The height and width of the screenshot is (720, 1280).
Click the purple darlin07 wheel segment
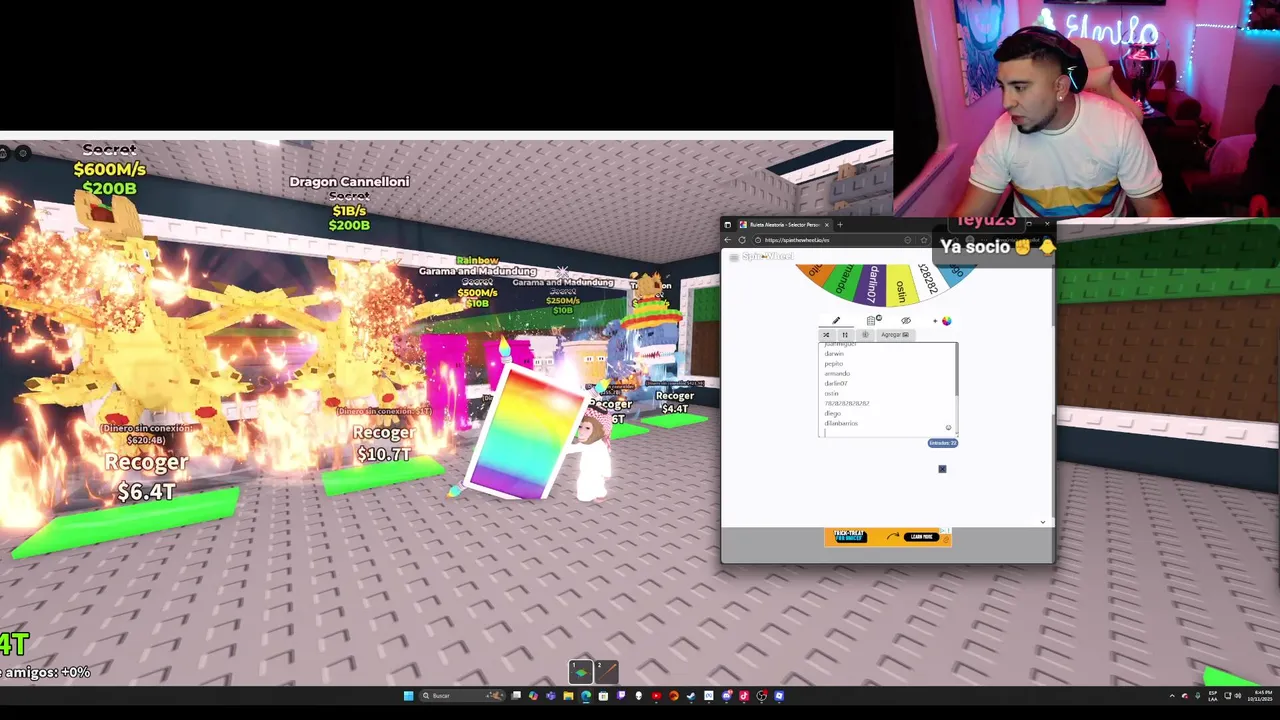(871, 284)
